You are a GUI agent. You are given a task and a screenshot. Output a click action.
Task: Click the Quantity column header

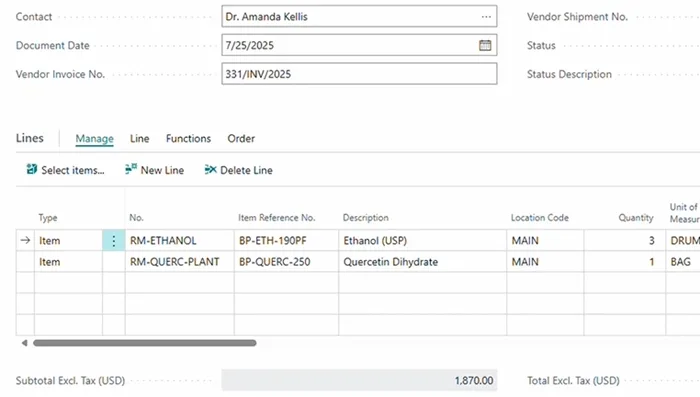tap(636, 218)
